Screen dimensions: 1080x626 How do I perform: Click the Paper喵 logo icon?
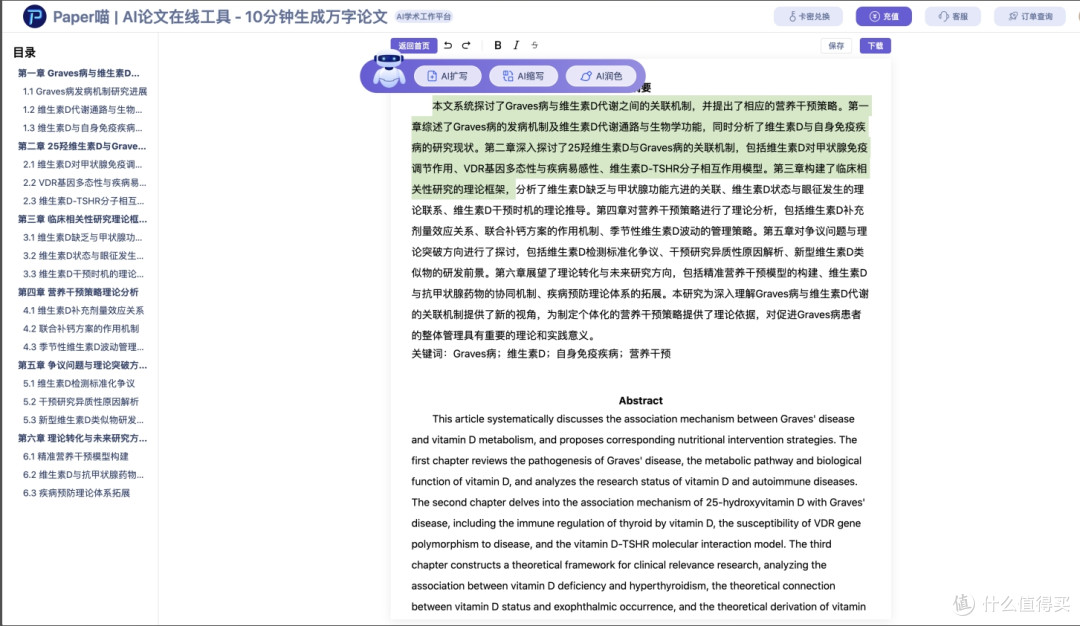click(34, 17)
